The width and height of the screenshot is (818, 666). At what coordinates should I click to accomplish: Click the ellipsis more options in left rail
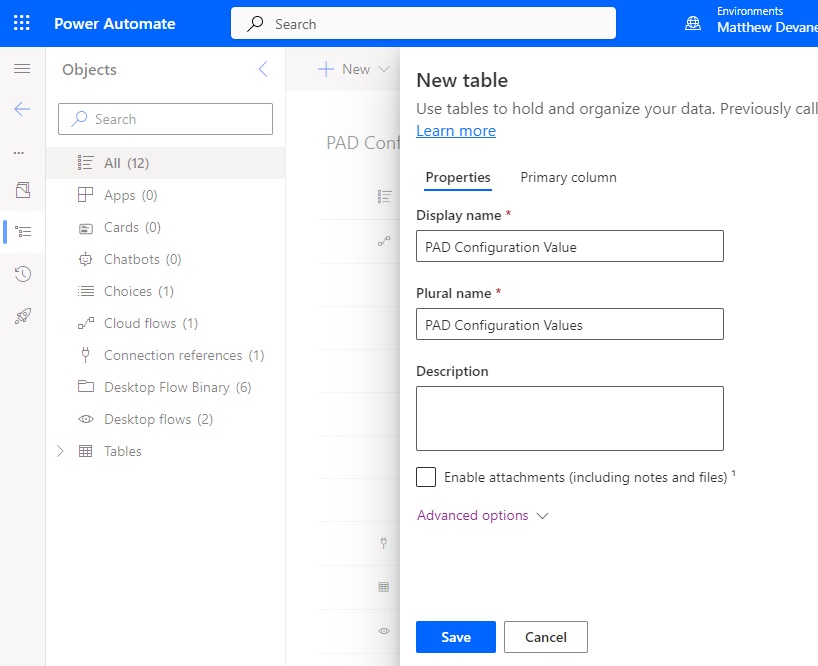[x=19, y=153]
